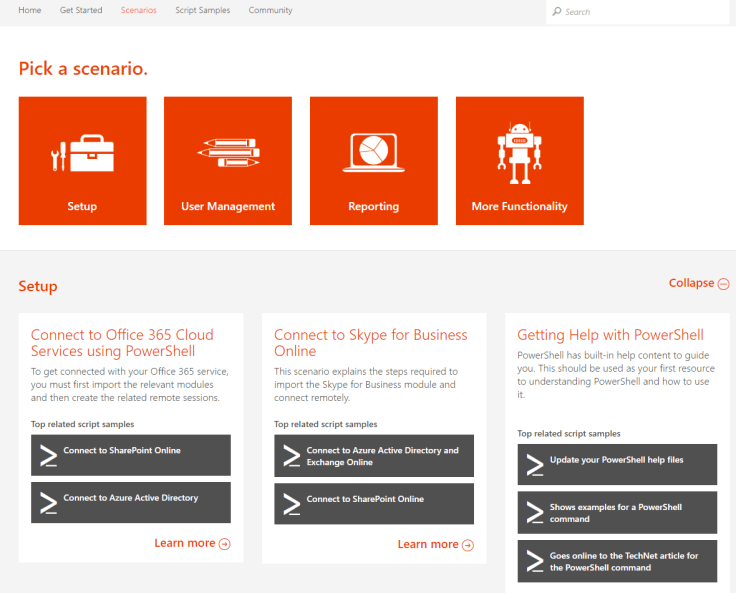
Task: Open Learn more under Skype for Business Online
Action: (x=428, y=544)
